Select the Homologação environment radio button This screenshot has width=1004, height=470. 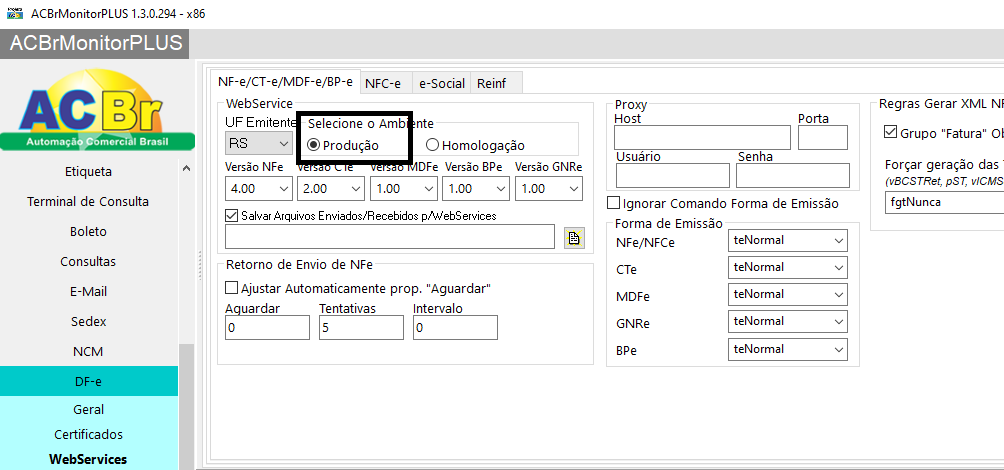click(x=432, y=145)
